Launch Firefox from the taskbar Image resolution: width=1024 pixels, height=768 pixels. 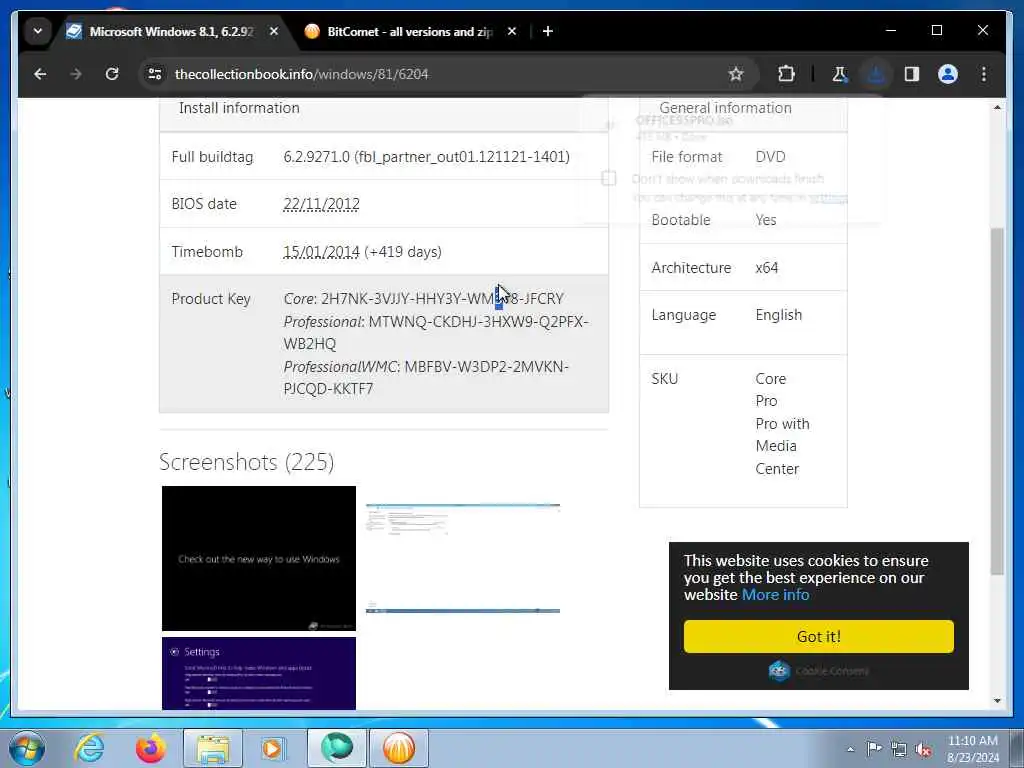click(150, 748)
